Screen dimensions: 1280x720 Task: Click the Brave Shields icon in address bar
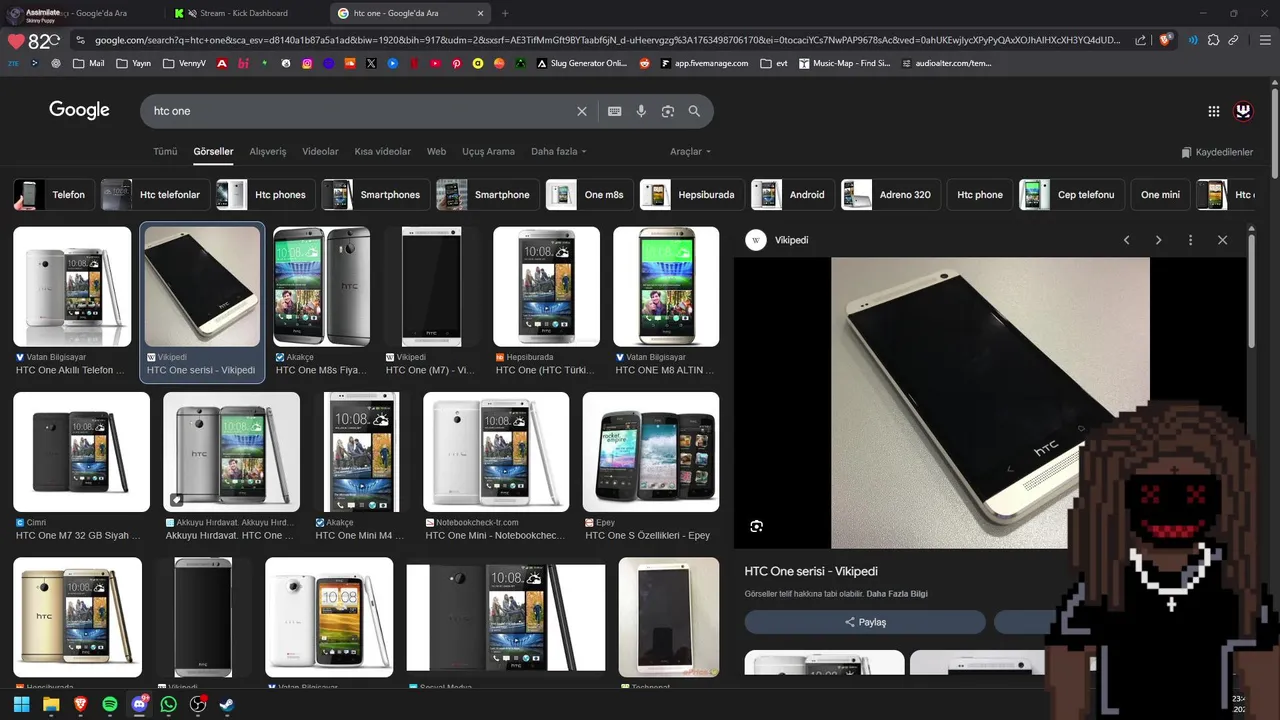[x=1165, y=40]
